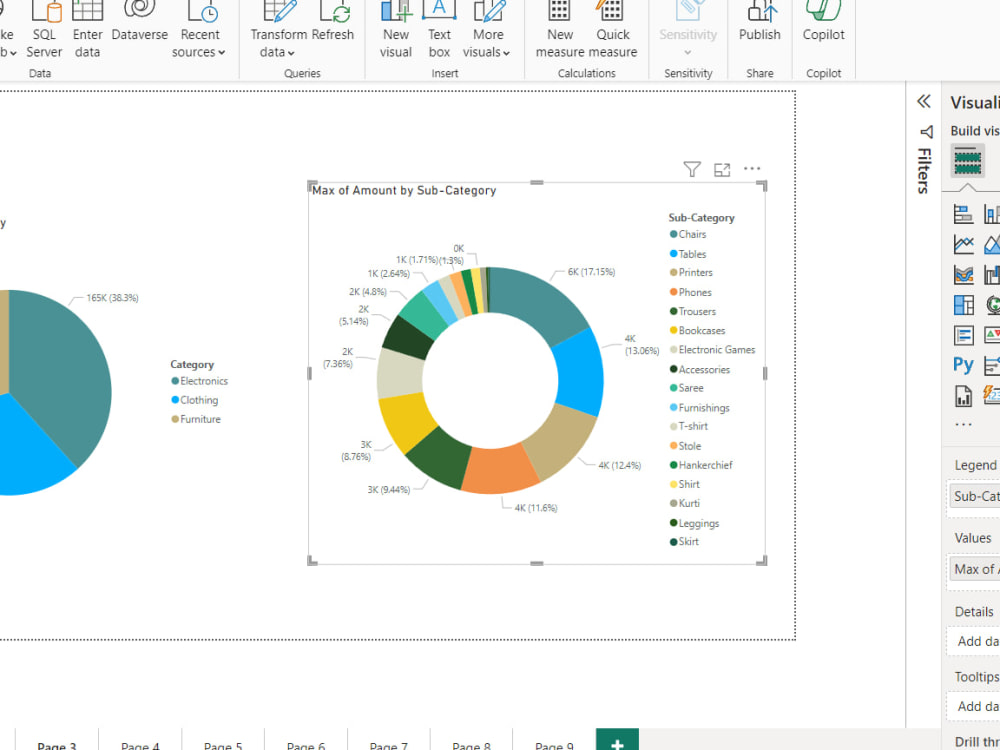
Task: Switch to Page 3 tab
Action: coord(57,741)
